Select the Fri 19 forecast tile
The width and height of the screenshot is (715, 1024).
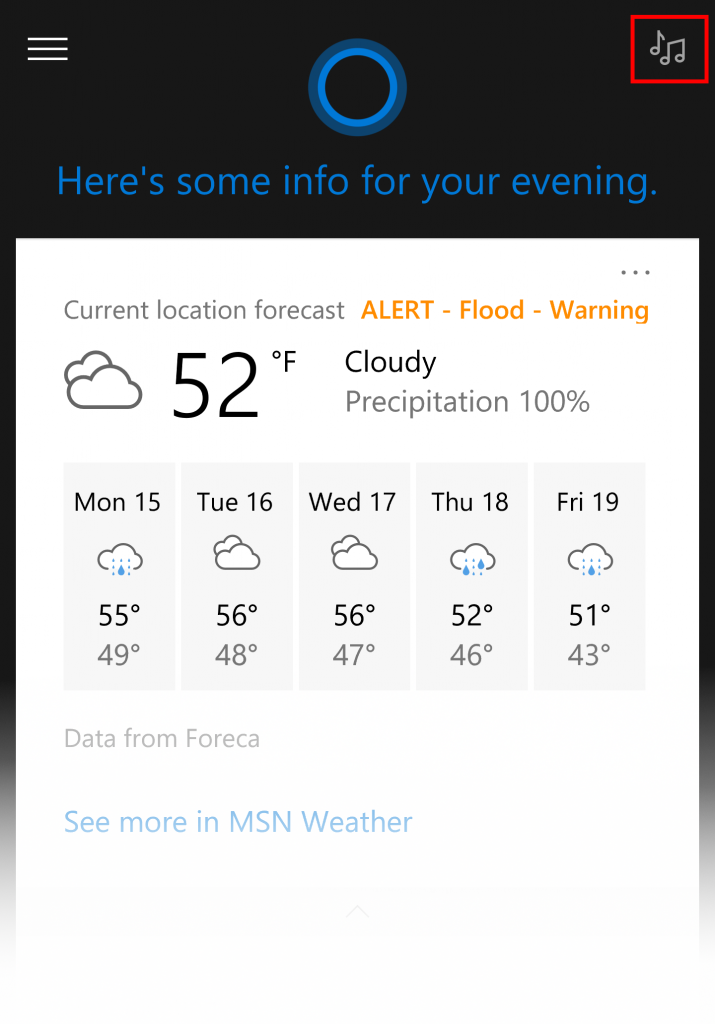588,576
